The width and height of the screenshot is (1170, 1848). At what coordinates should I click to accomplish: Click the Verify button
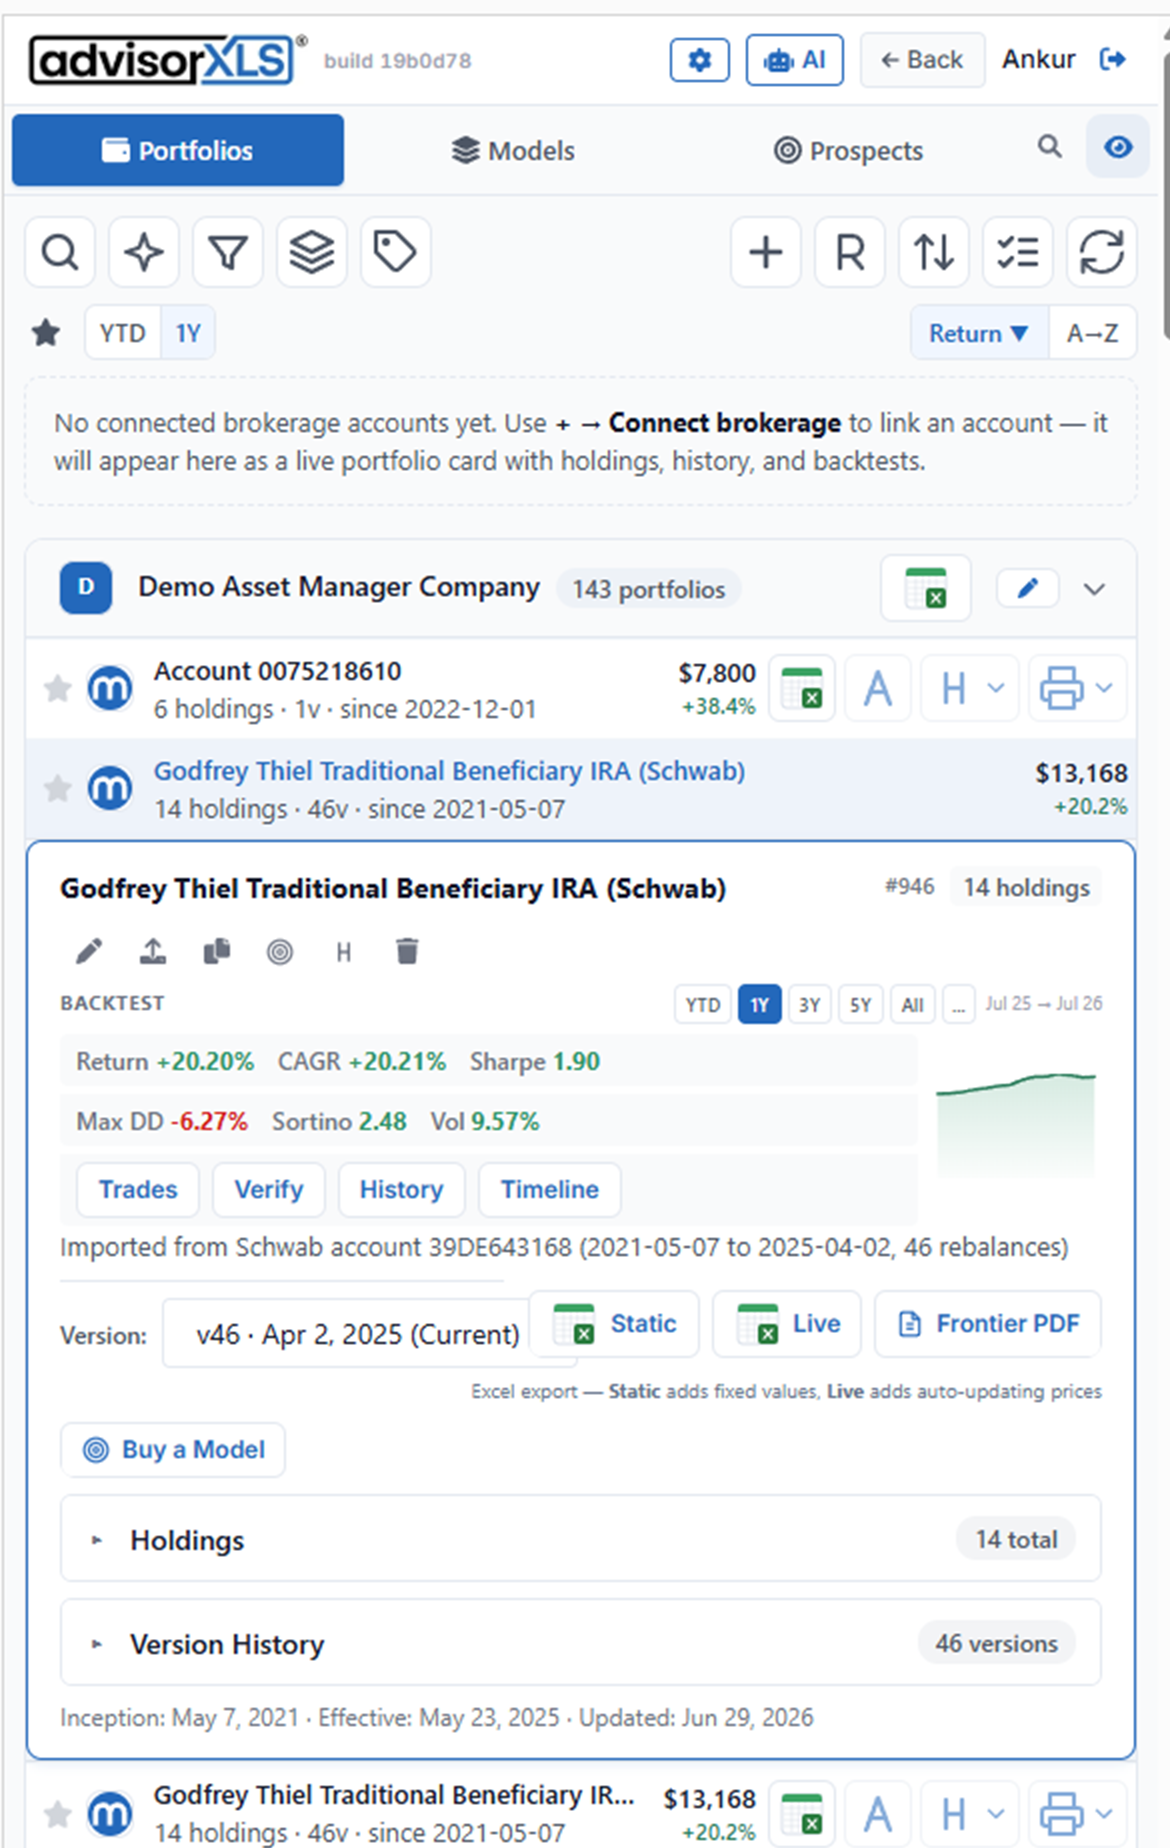[x=269, y=1190]
